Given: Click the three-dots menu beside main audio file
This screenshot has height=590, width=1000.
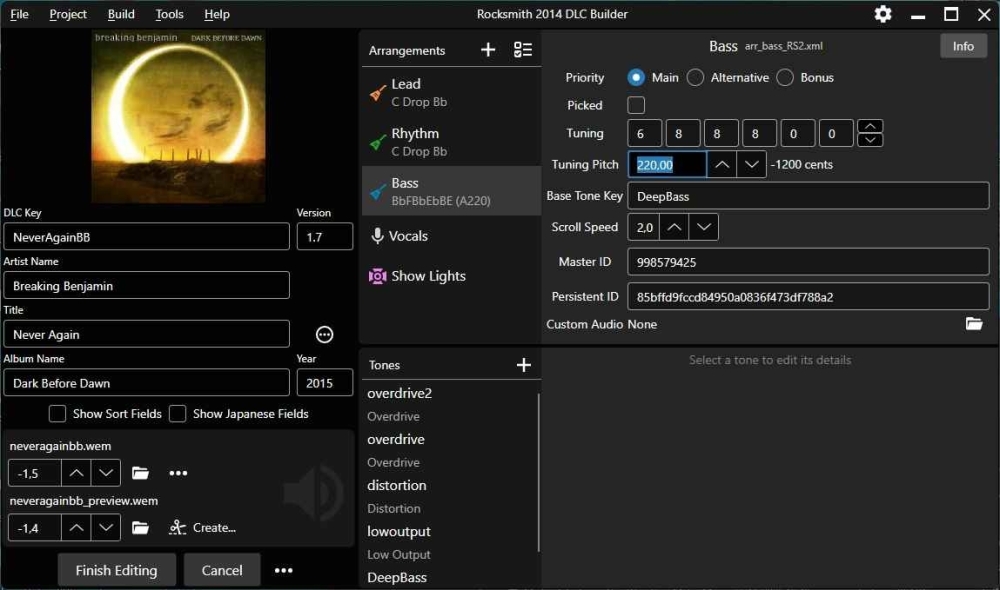Looking at the screenshot, I should [178, 473].
